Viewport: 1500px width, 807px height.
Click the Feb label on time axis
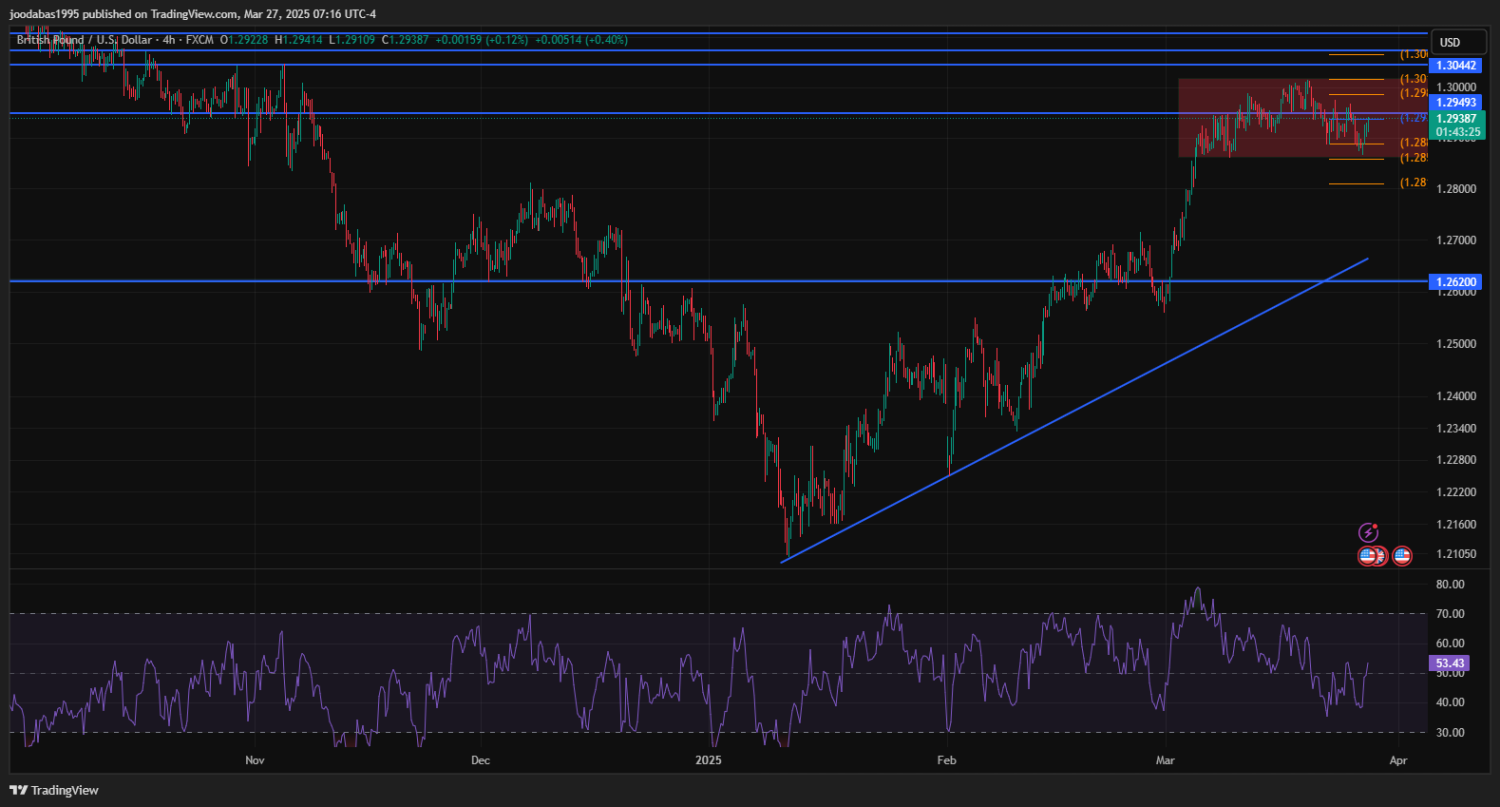point(946,761)
